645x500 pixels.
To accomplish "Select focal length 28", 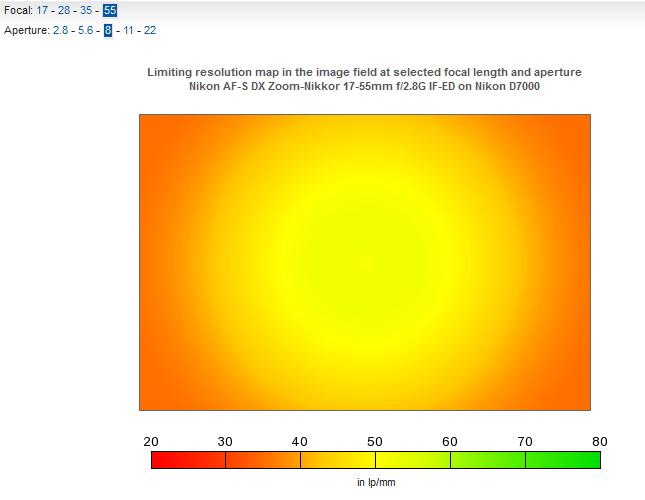I will coord(64,10).
